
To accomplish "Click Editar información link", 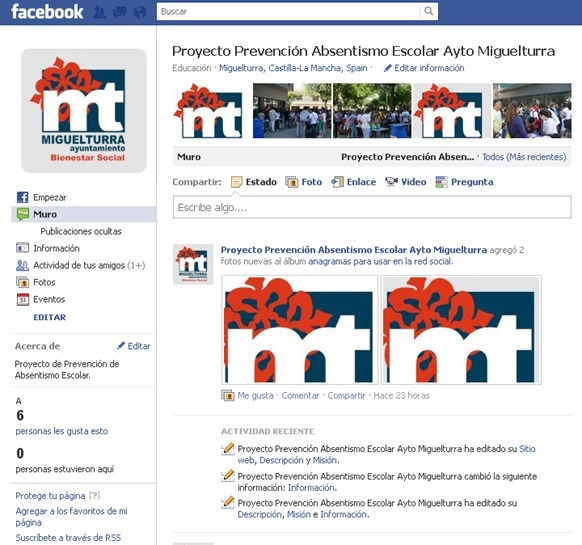I will click(x=429, y=68).
